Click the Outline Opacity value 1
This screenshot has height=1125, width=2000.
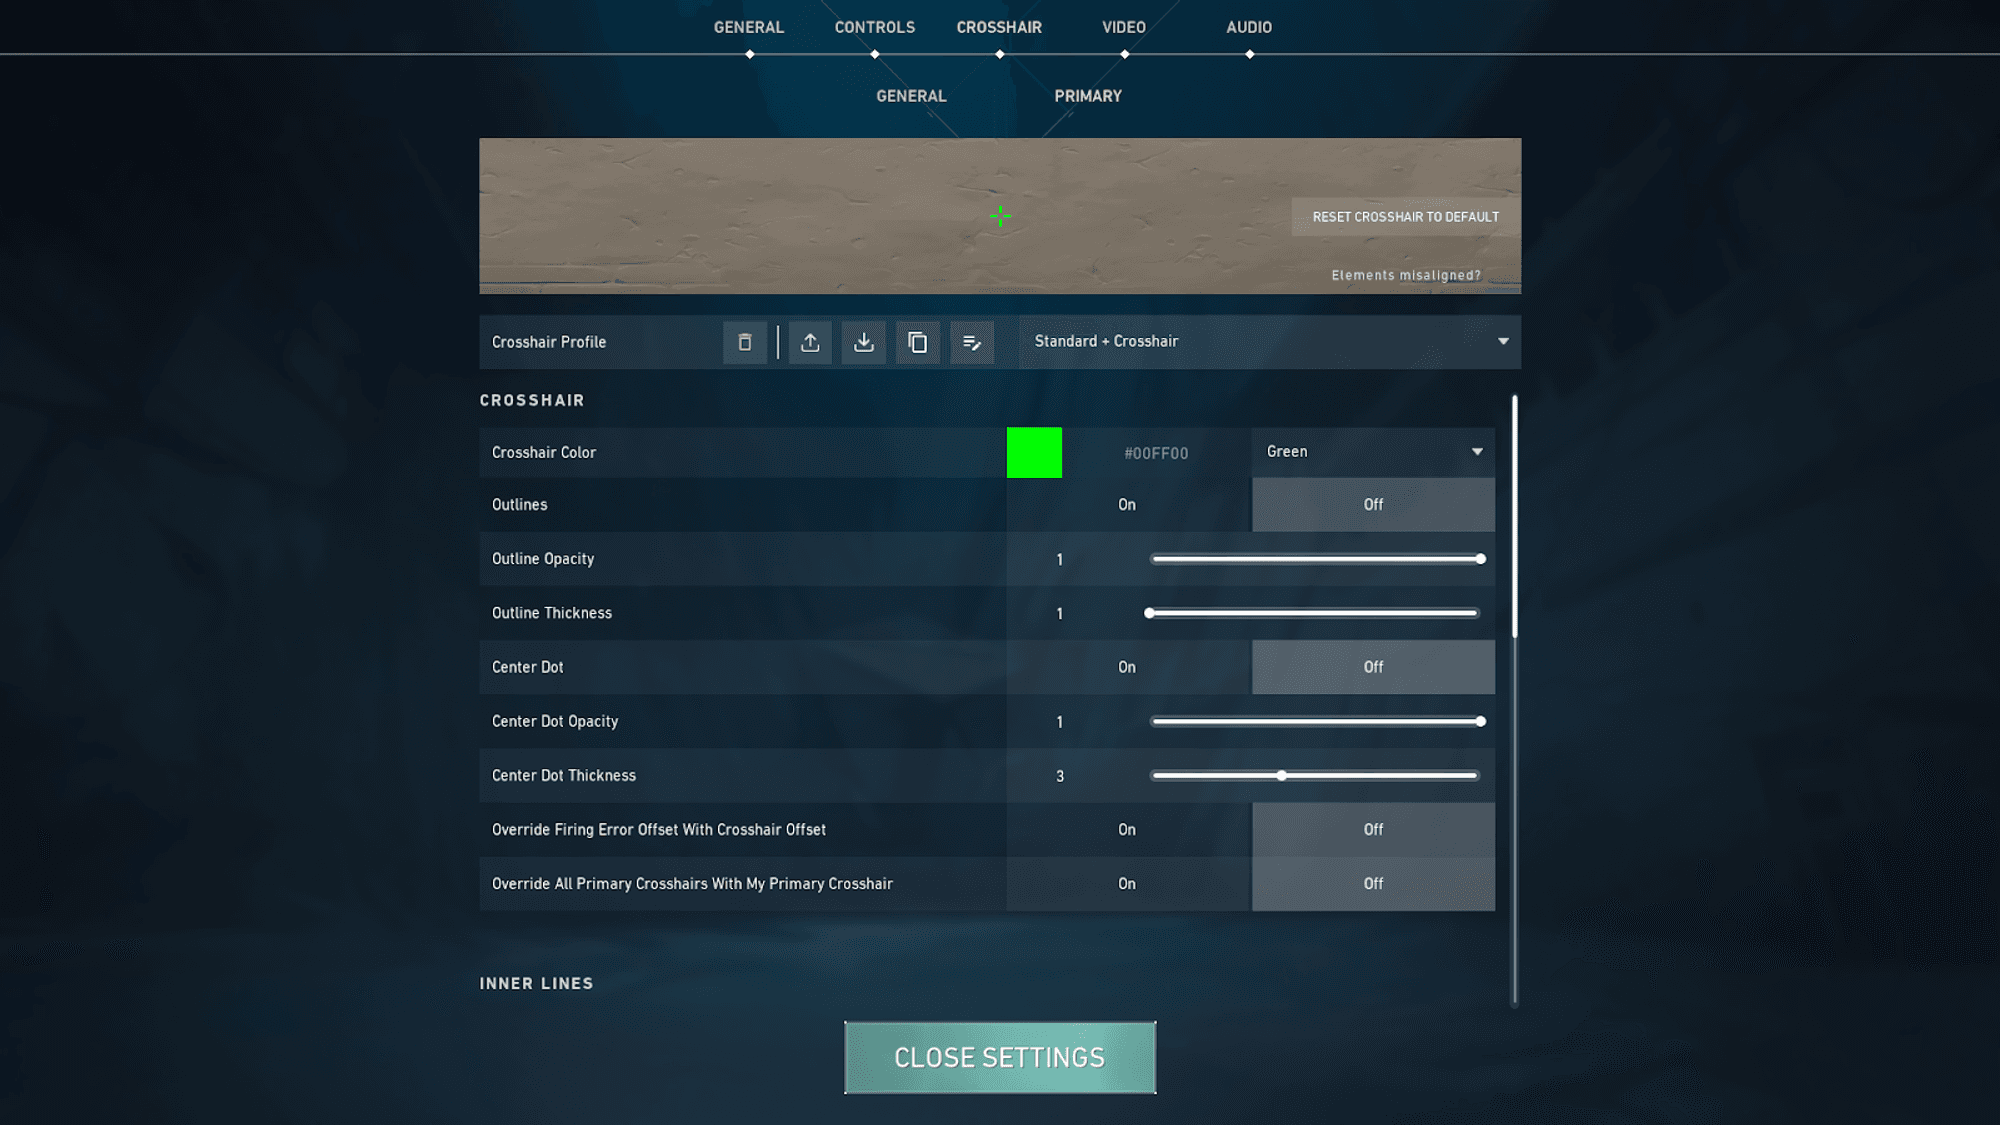tap(1060, 560)
